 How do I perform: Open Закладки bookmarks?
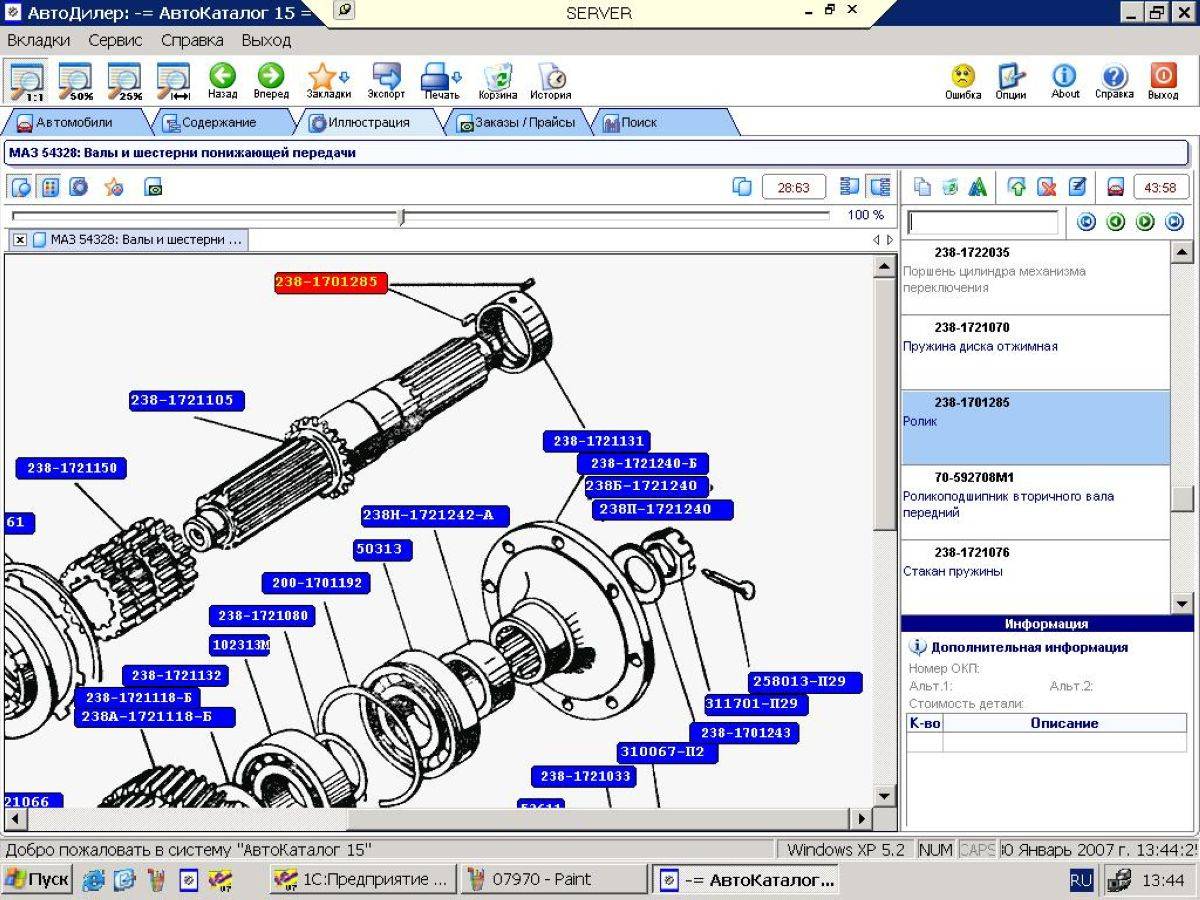328,81
